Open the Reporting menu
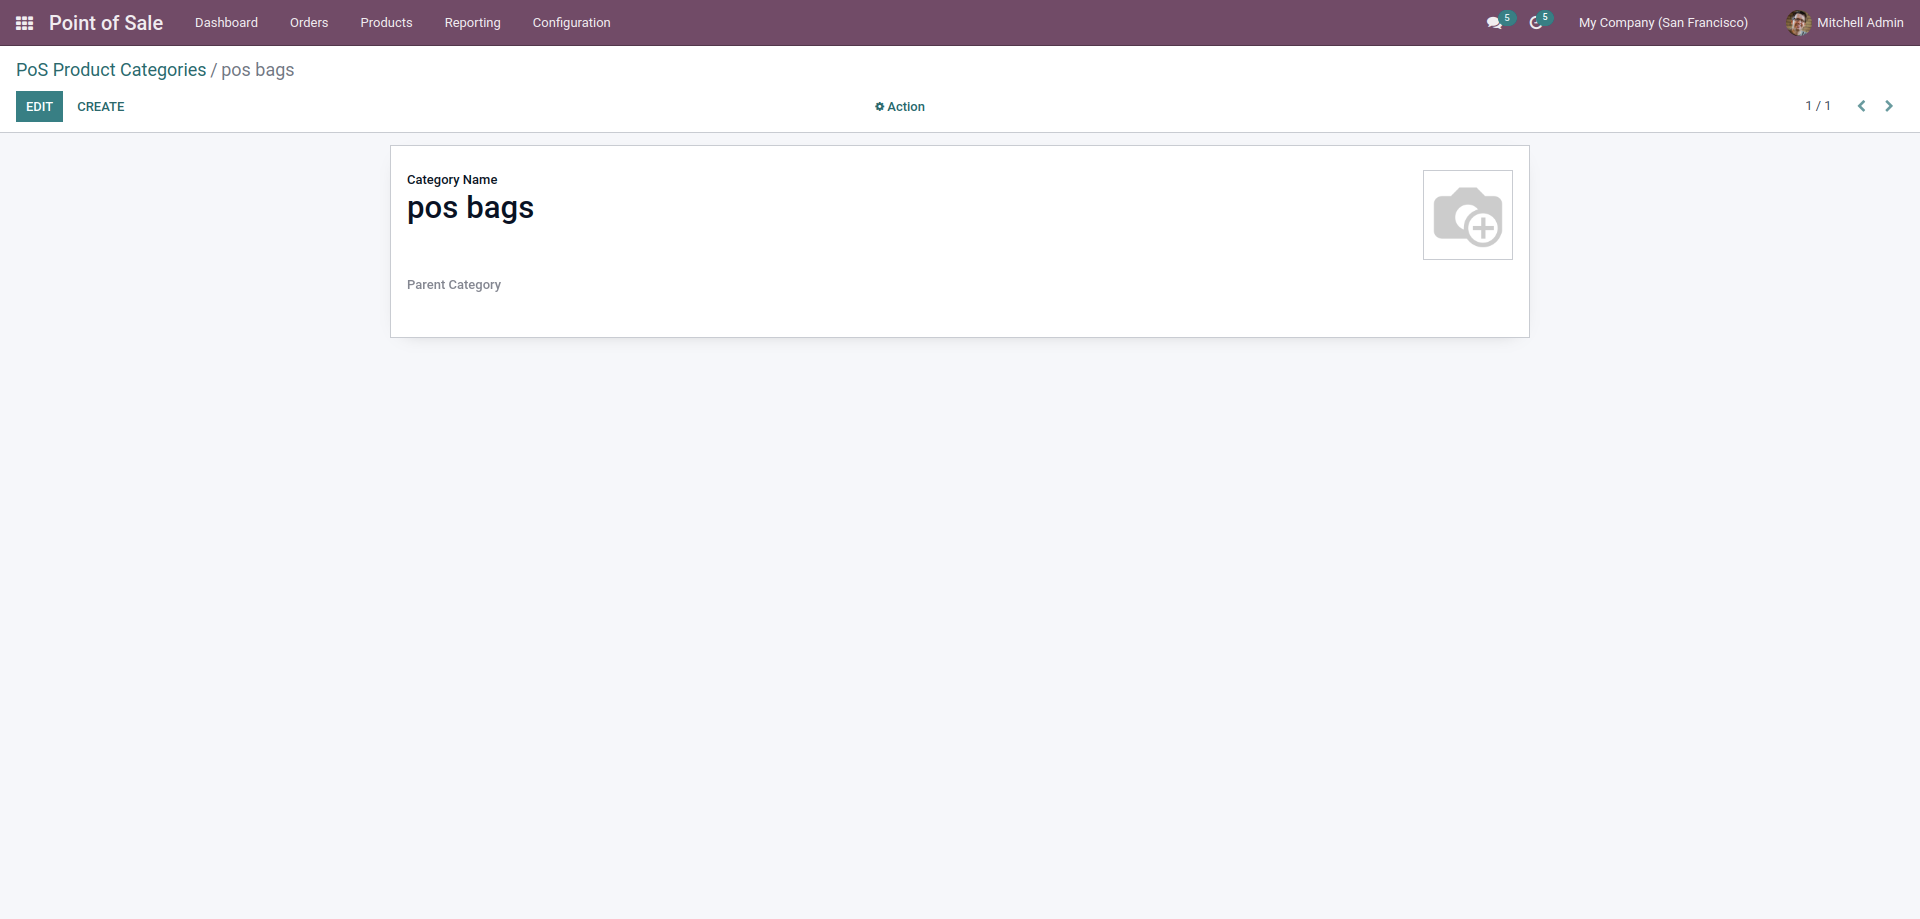 [473, 23]
